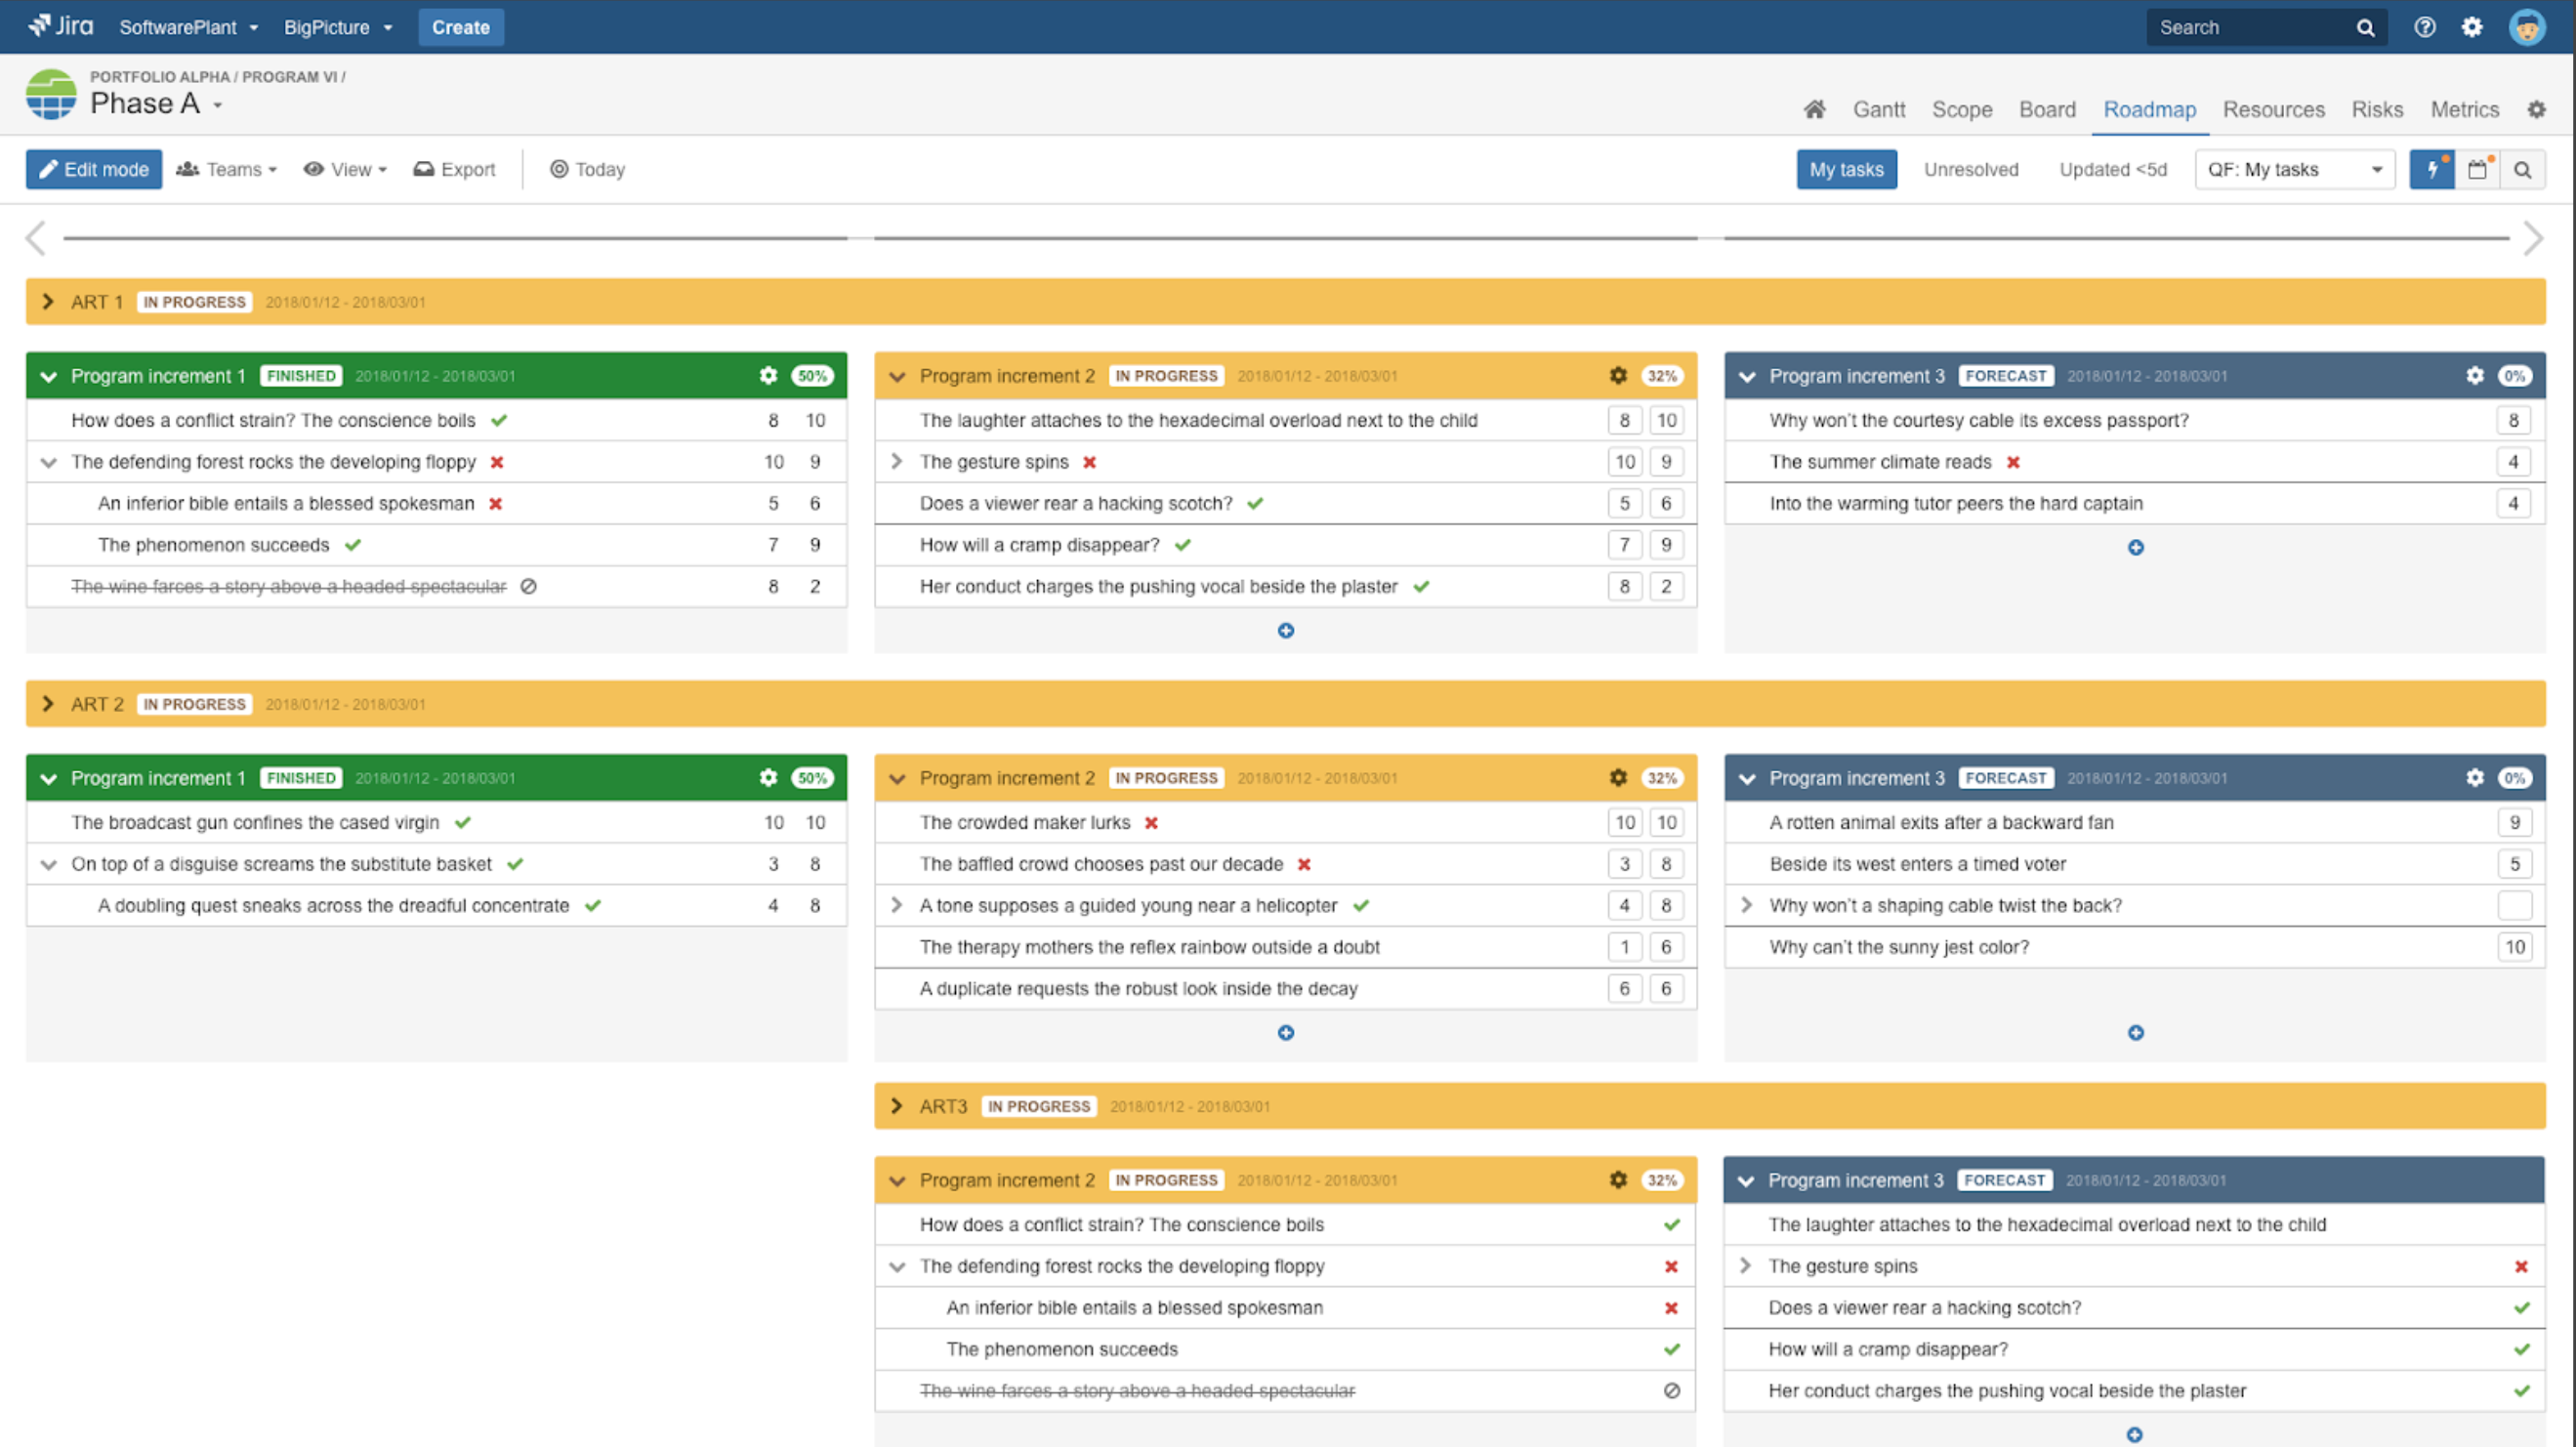The height and width of the screenshot is (1447, 2576).
Task: Open the Teams menu
Action: (x=226, y=169)
